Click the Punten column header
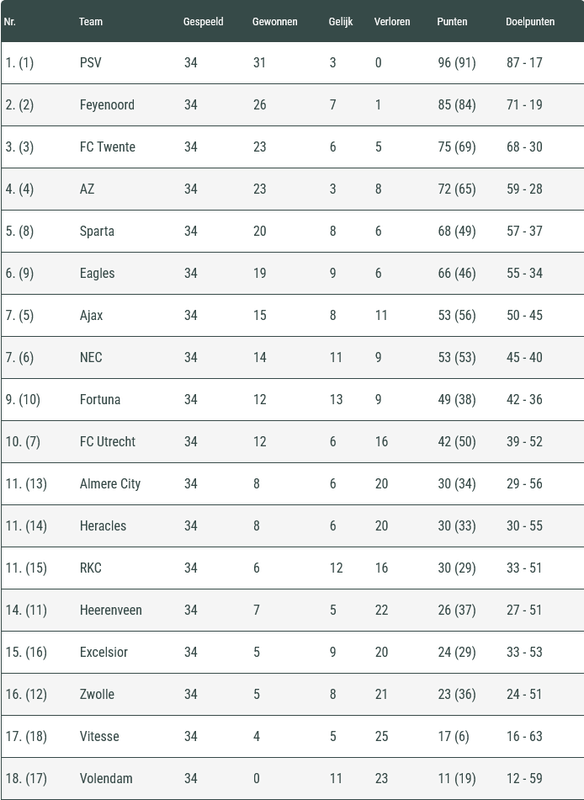This screenshot has height=800, width=584. 452,21
